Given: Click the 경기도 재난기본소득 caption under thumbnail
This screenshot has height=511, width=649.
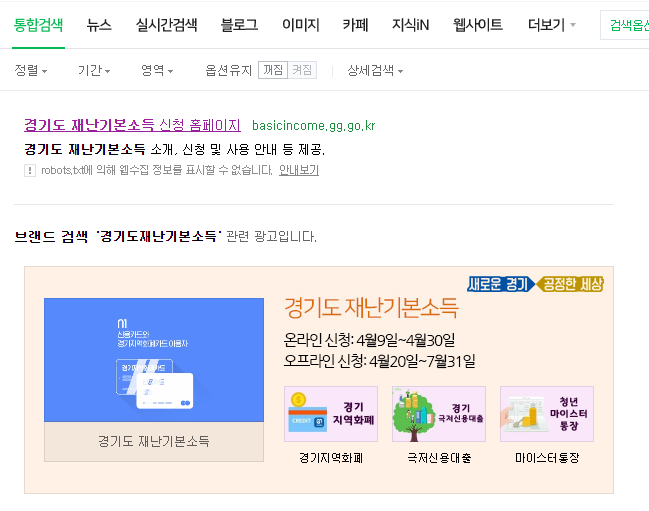Looking at the screenshot, I should tap(154, 441).
